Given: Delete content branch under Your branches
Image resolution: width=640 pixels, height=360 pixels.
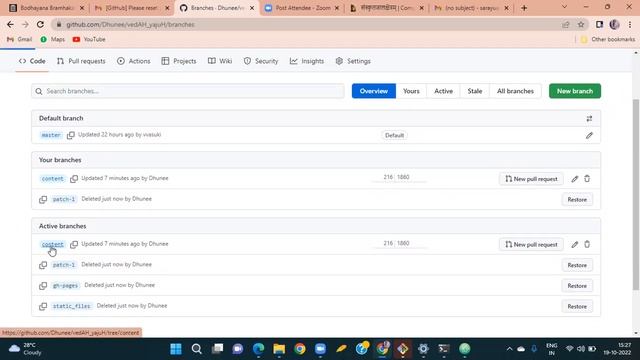Looking at the screenshot, I should click(x=587, y=179).
